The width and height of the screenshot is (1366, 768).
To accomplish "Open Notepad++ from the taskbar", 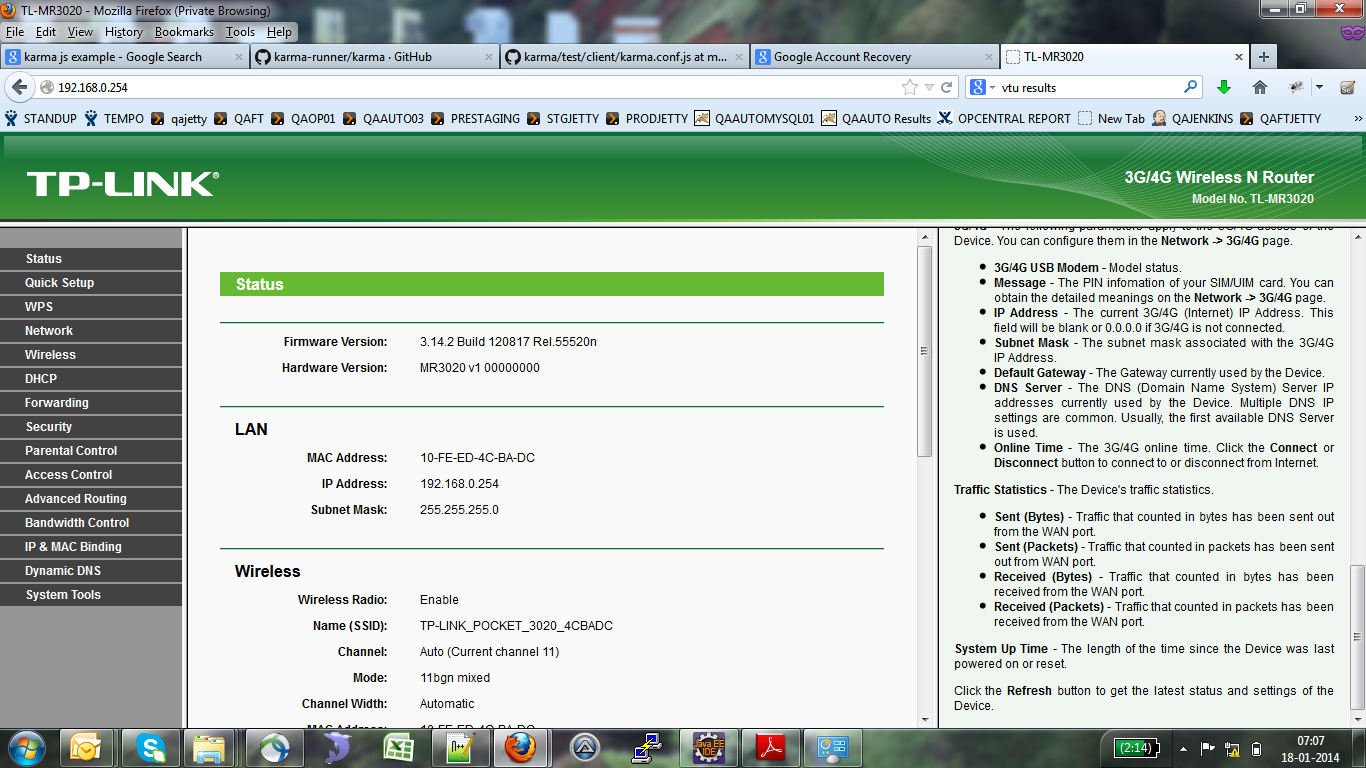I will (x=460, y=748).
